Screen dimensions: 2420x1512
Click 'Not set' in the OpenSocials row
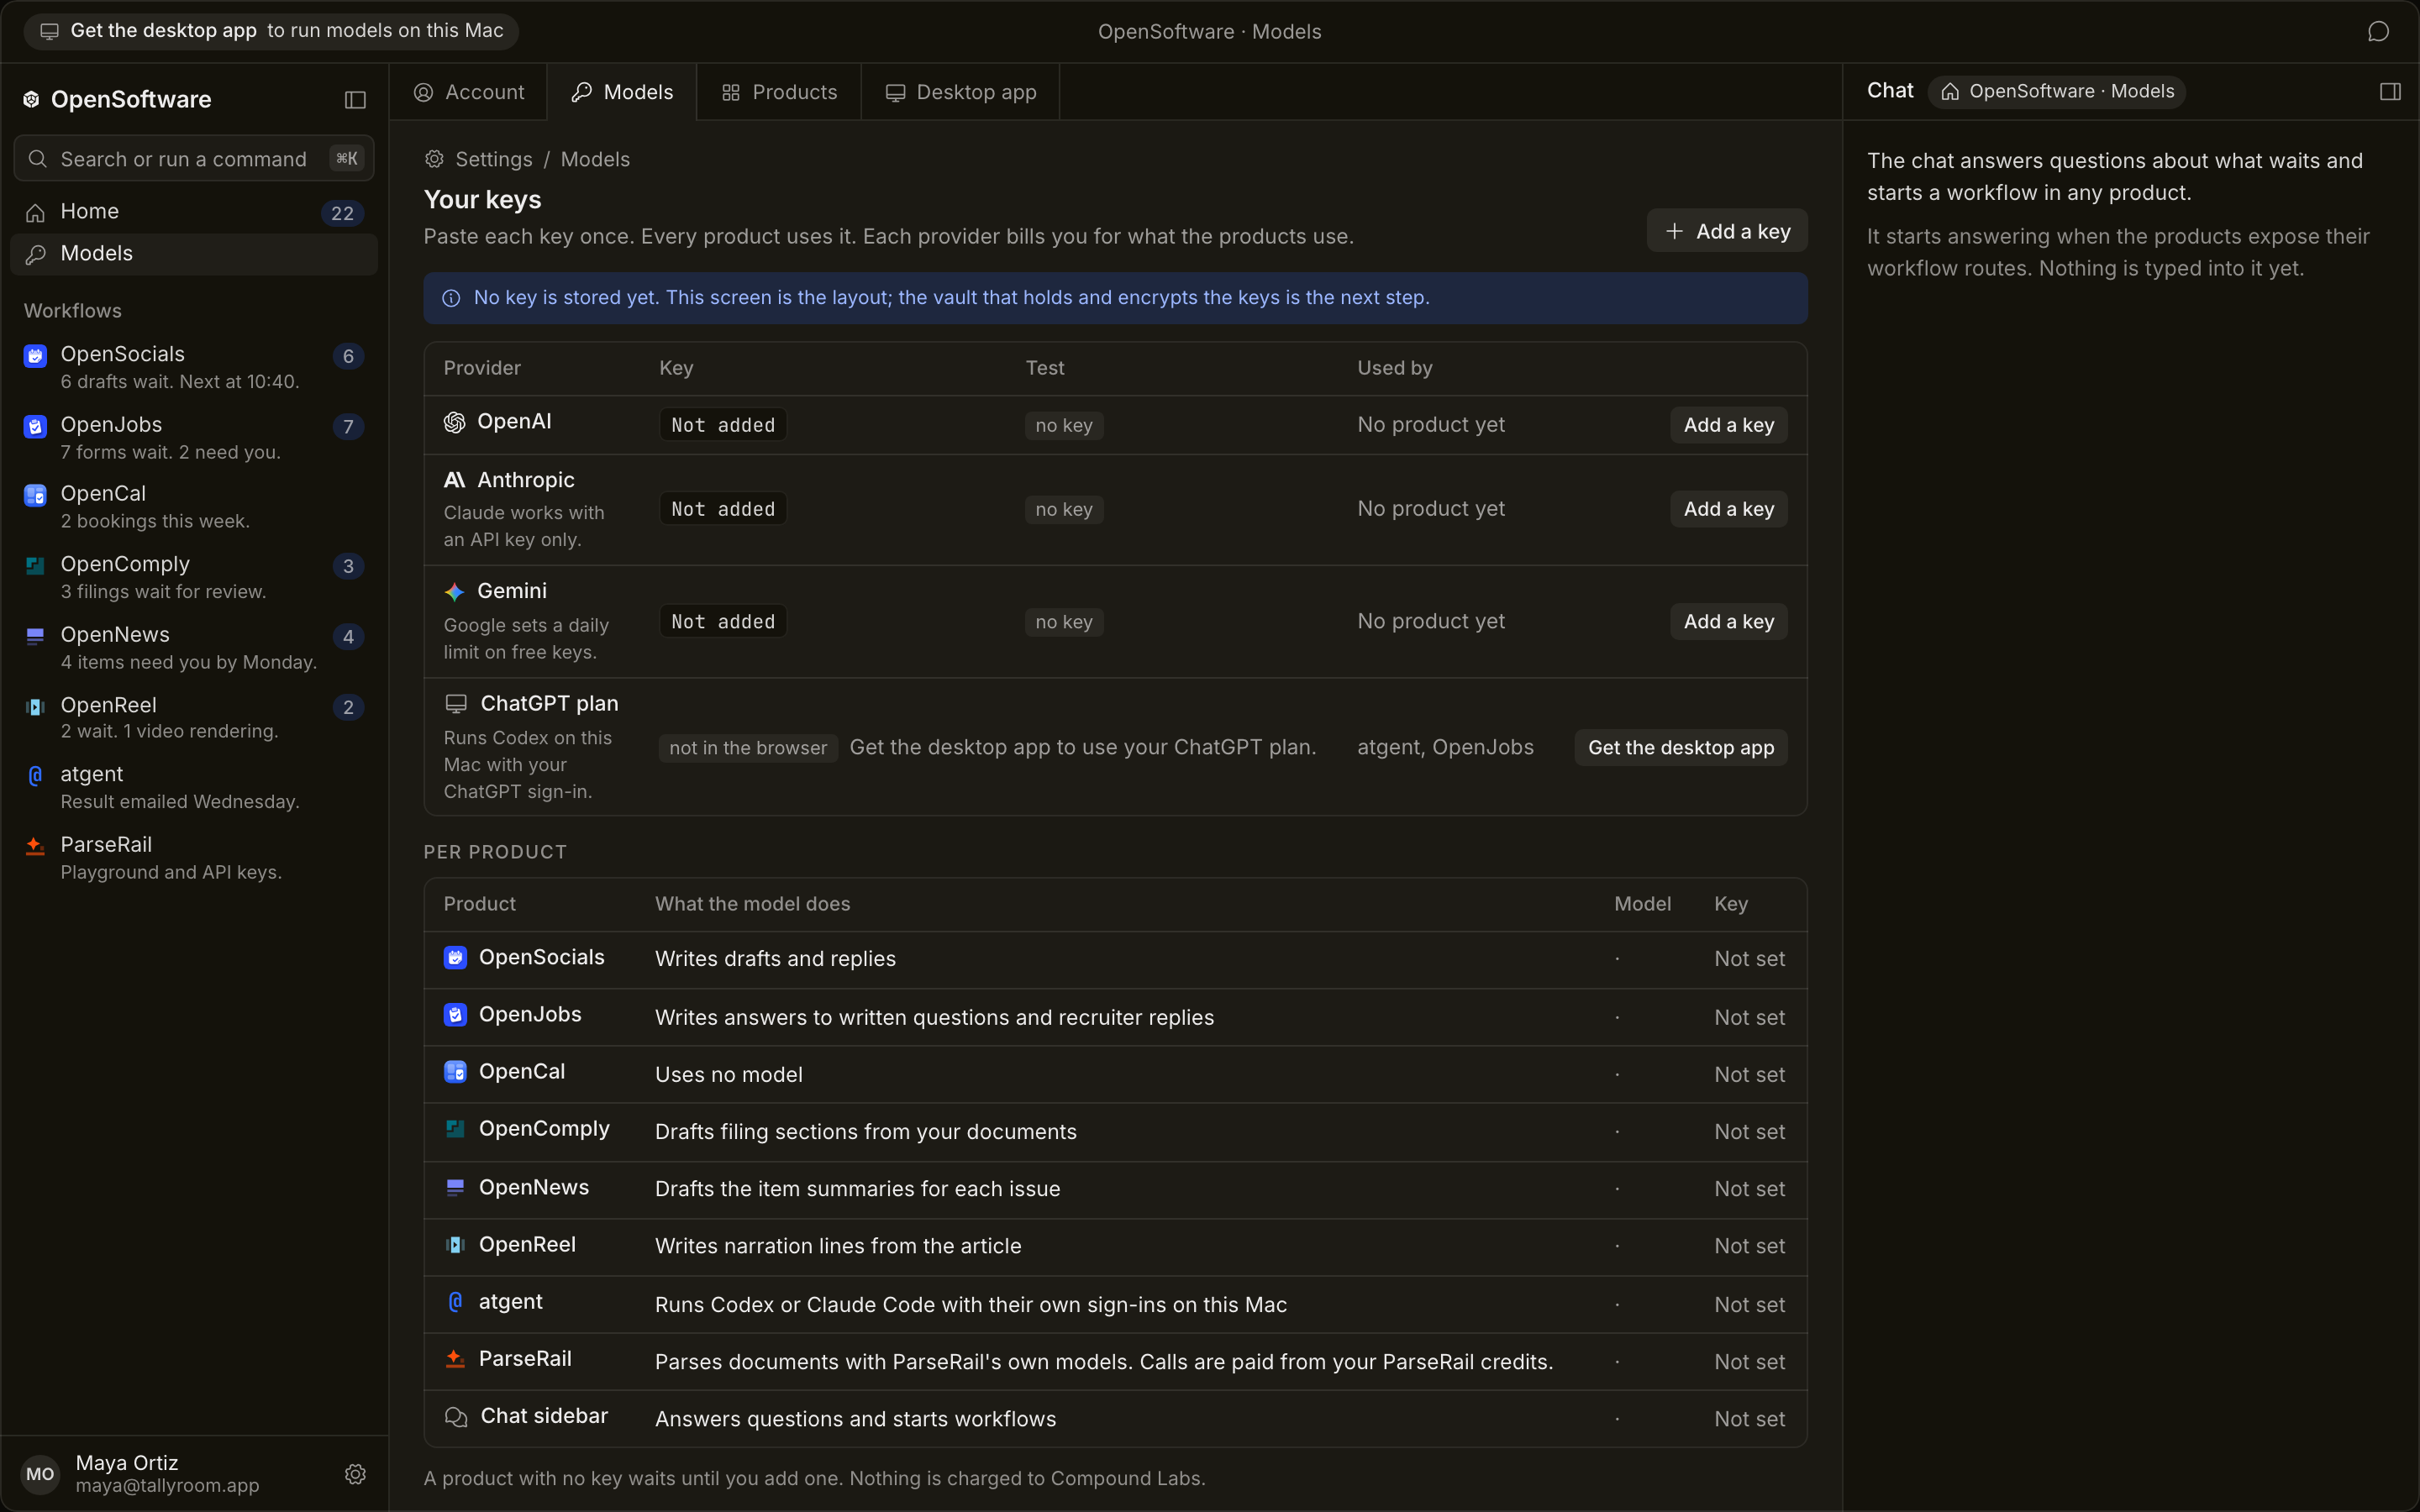click(x=1749, y=959)
